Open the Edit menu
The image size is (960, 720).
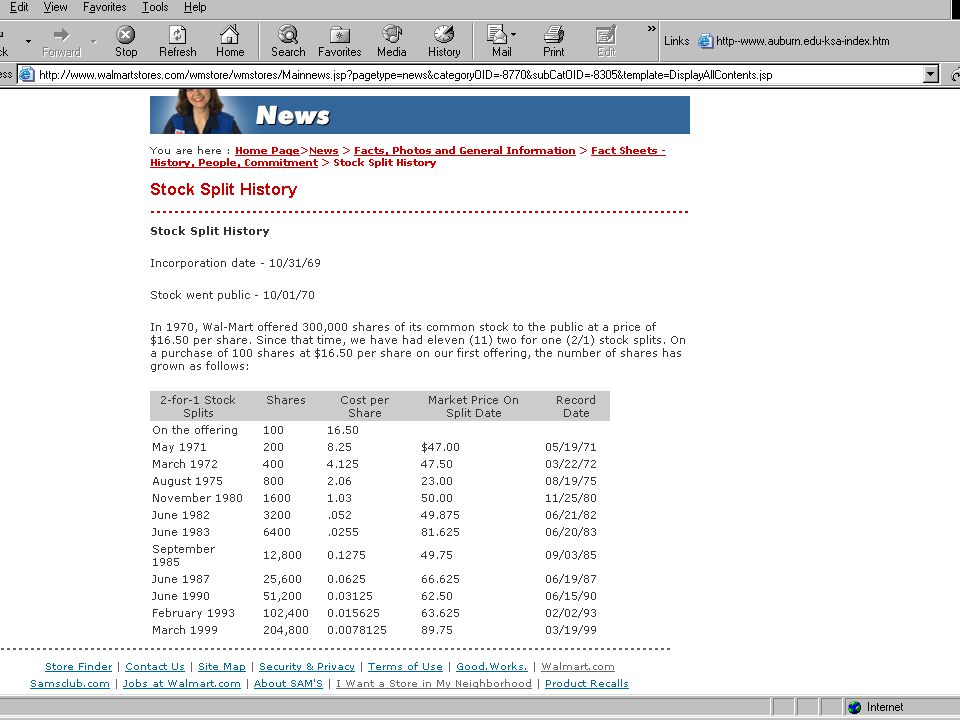click(19, 7)
